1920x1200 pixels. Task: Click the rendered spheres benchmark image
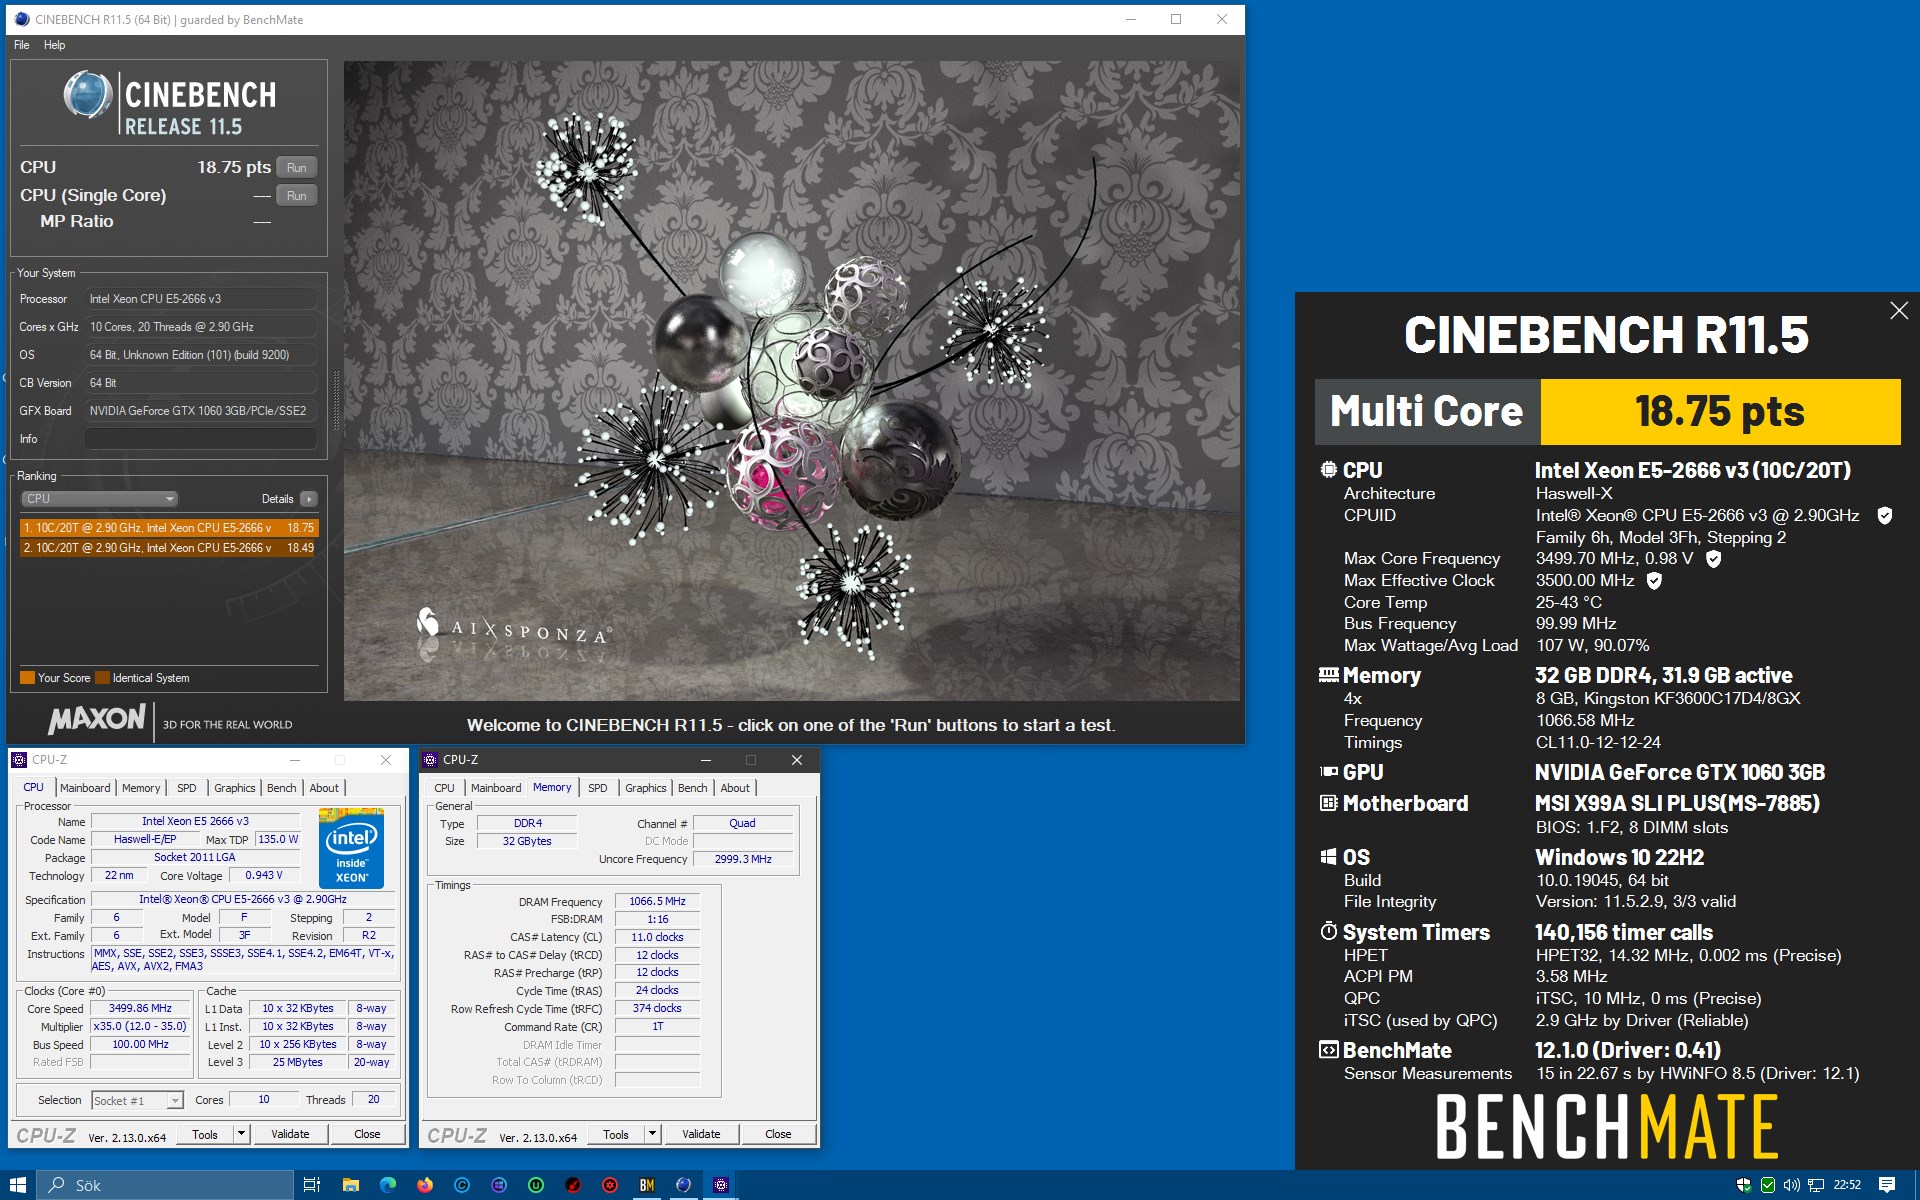792,381
